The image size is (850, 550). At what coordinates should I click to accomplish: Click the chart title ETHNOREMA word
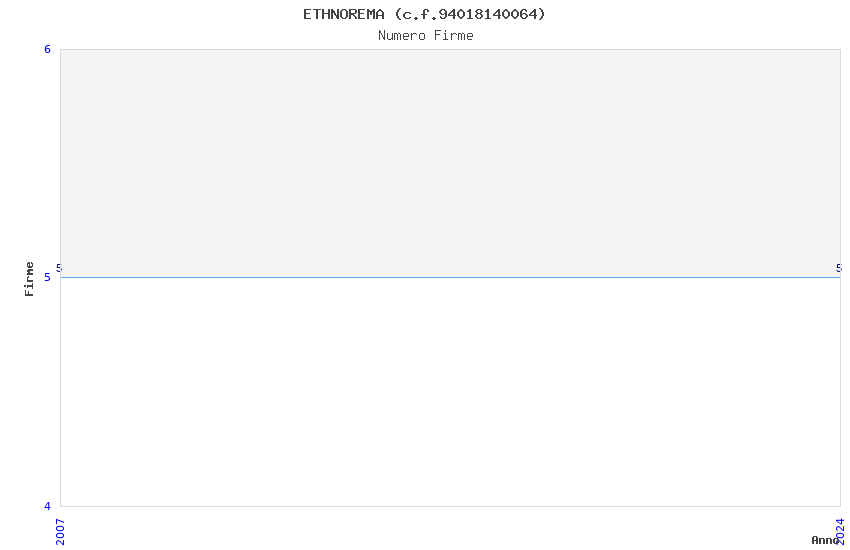click(x=344, y=14)
